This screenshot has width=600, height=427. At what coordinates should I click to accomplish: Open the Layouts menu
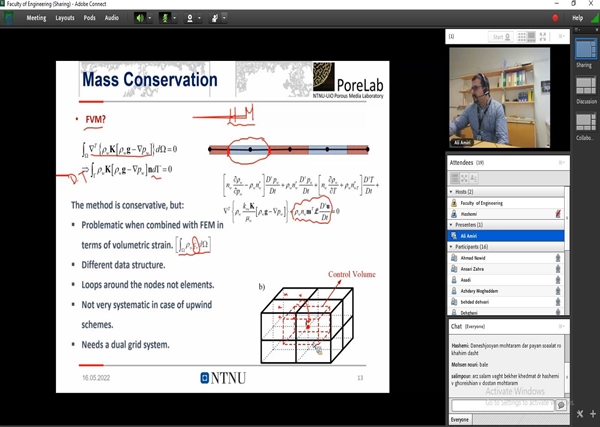65,18
